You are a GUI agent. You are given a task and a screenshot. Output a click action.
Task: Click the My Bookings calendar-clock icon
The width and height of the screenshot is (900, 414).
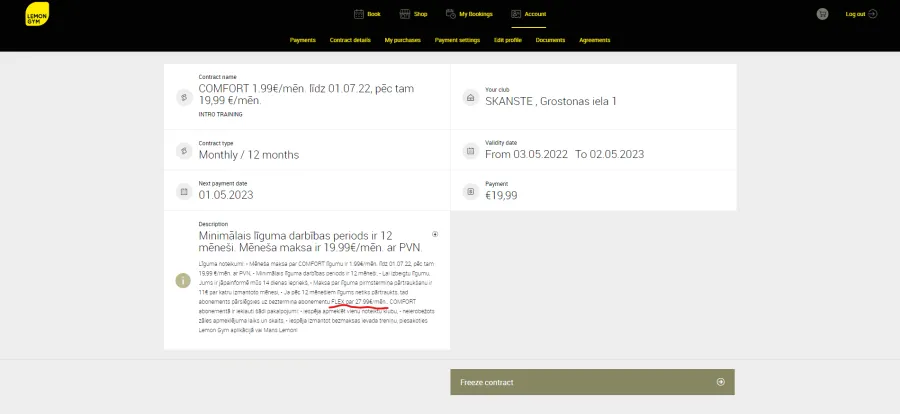[451, 14]
